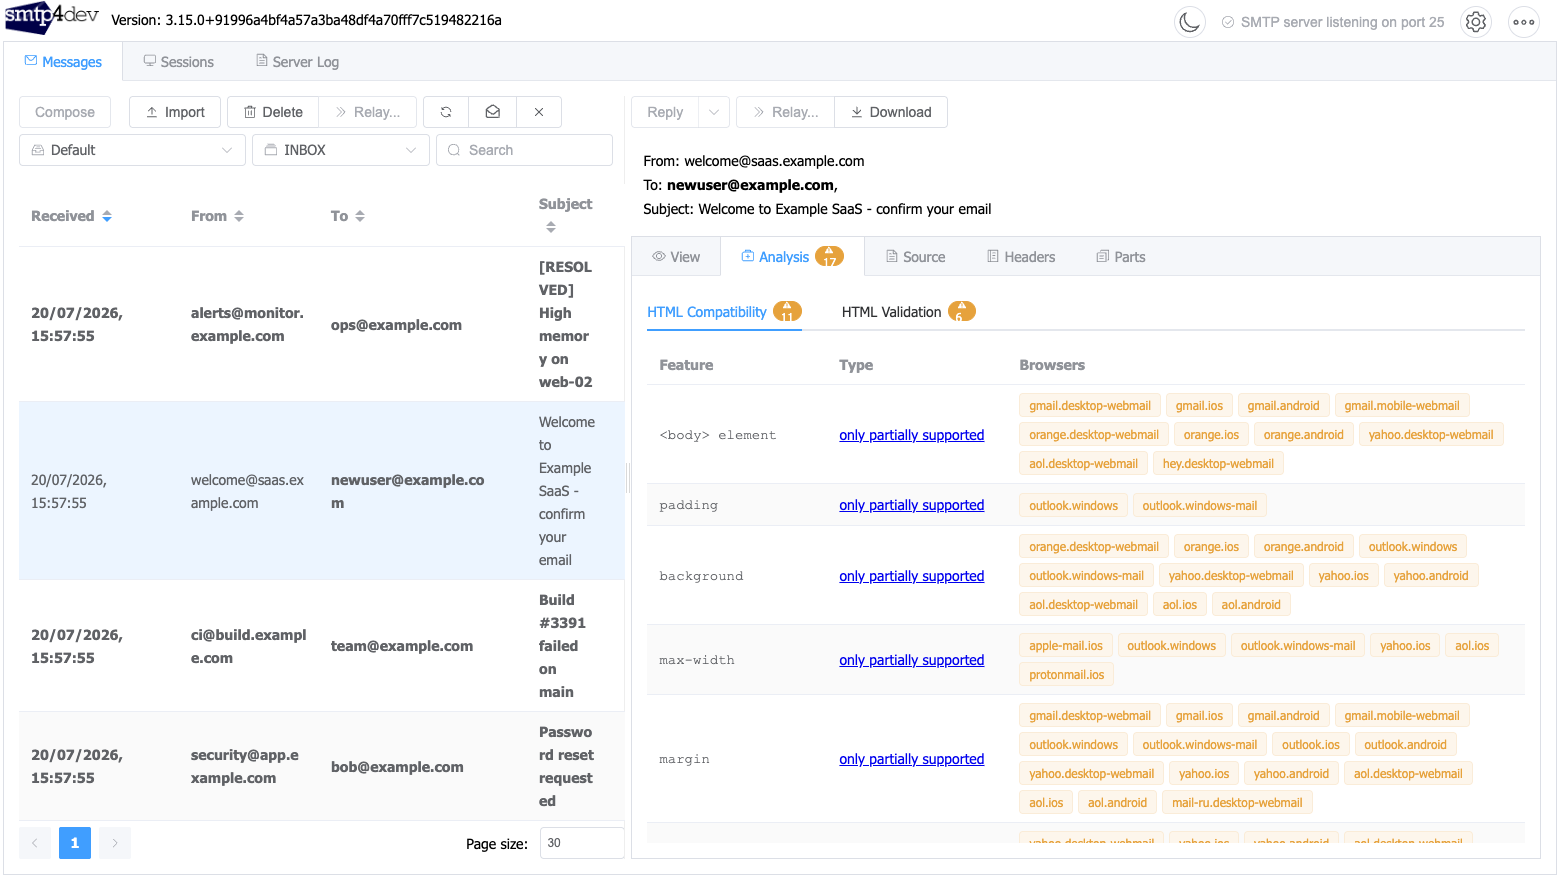Image resolution: width=1560 pixels, height=878 pixels.
Task: Click apple-mail.ios tag in max-width row
Action: click(x=1066, y=646)
